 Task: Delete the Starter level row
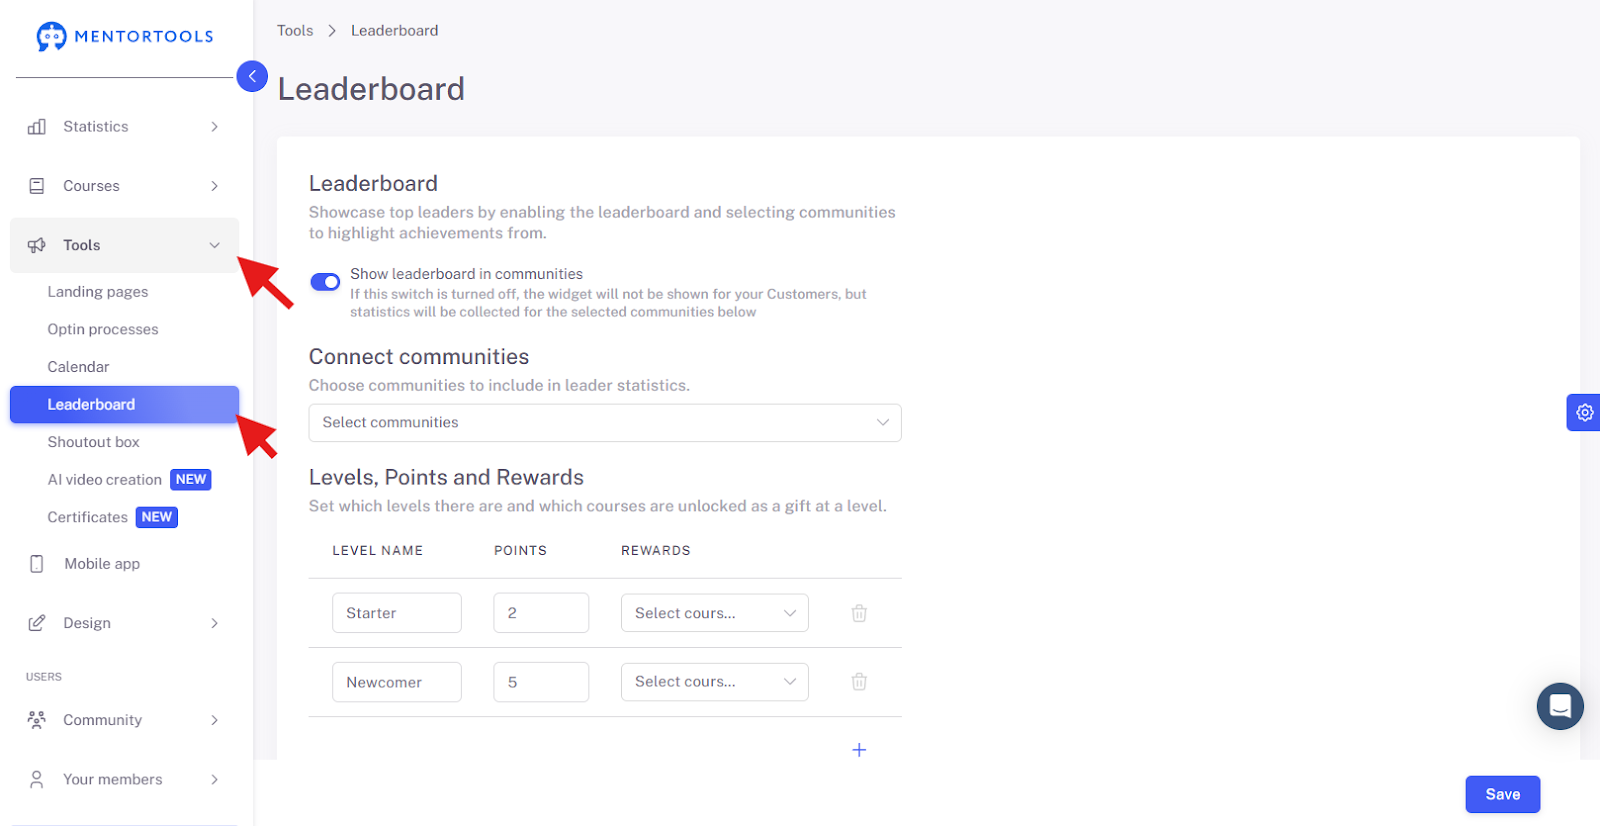[859, 613]
